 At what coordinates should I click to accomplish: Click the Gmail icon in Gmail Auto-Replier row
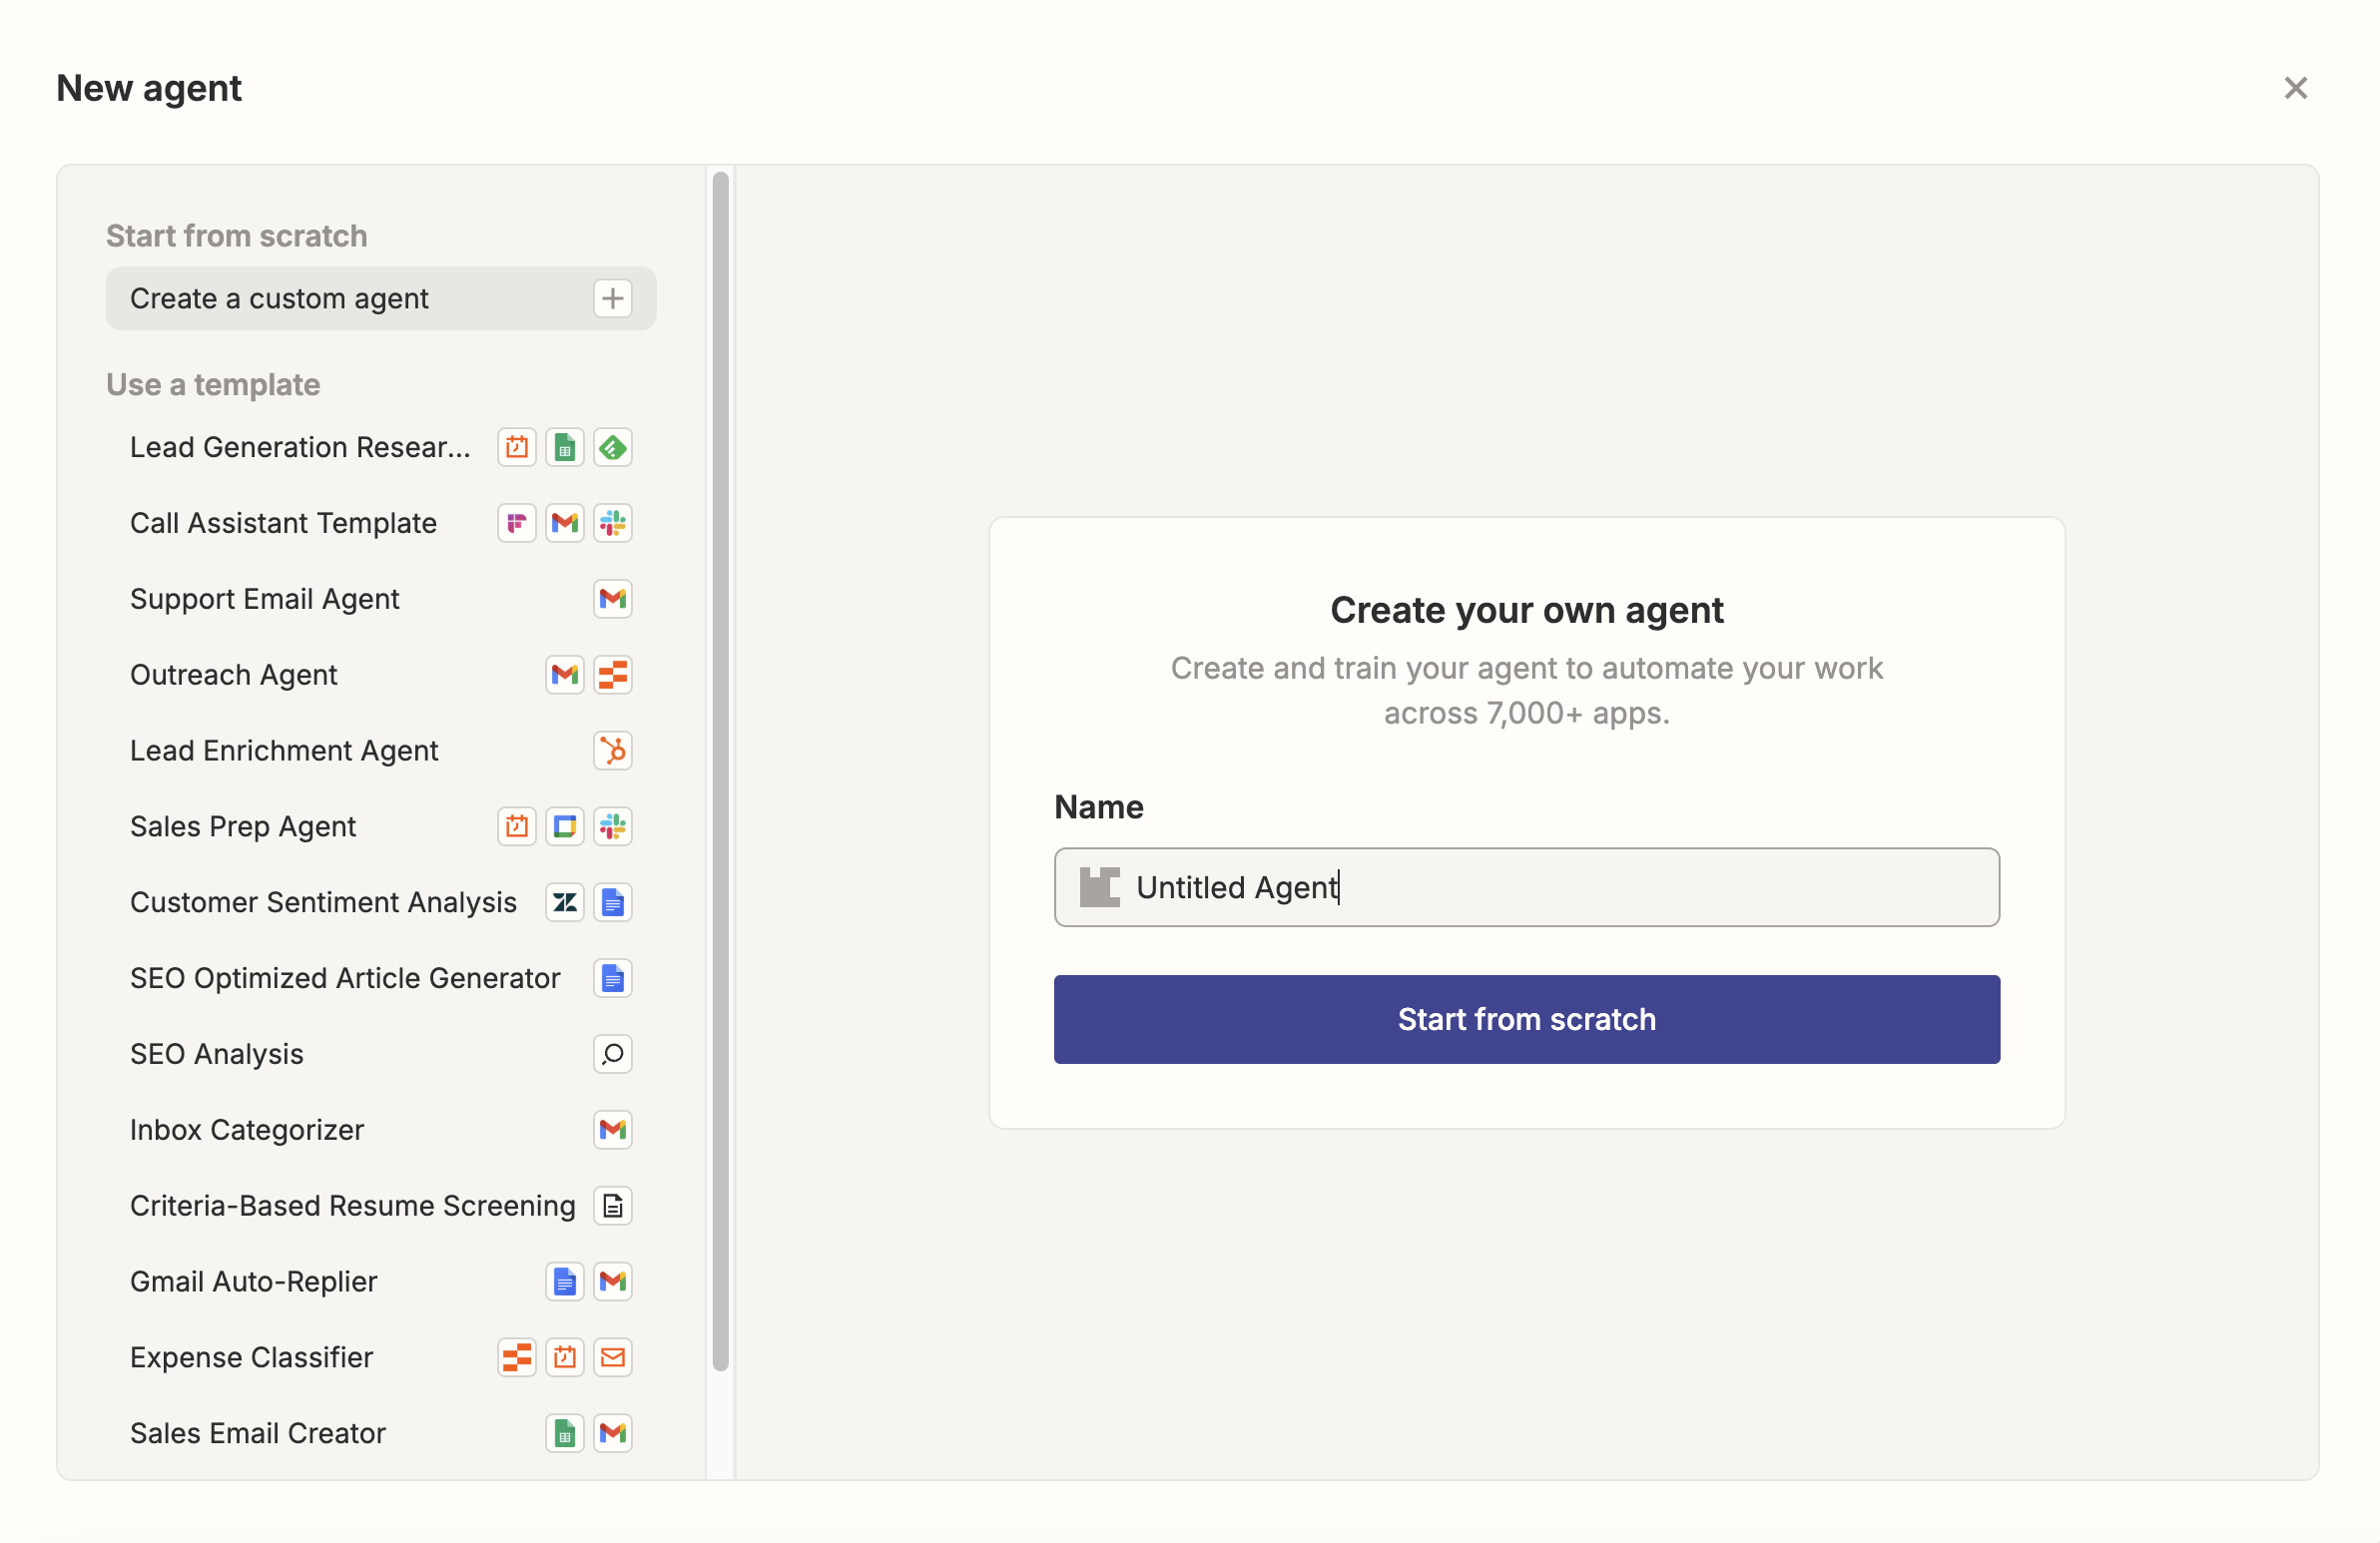click(612, 1282)
